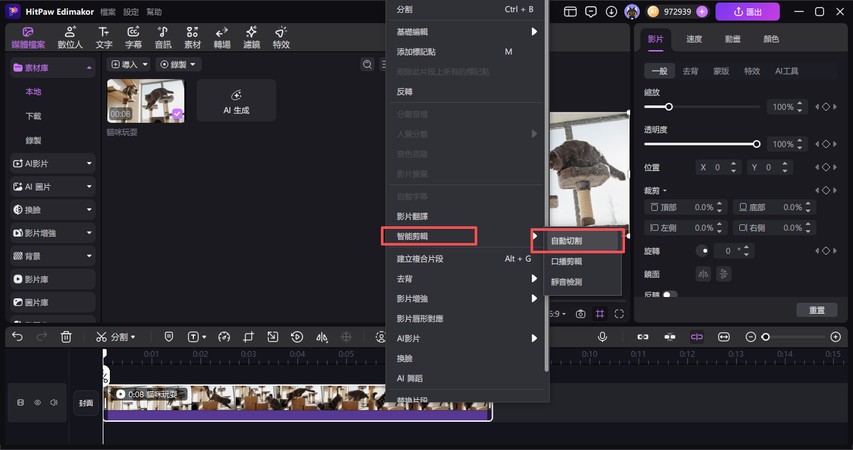Toggle the video track eye visibility icon

[38, 403]
